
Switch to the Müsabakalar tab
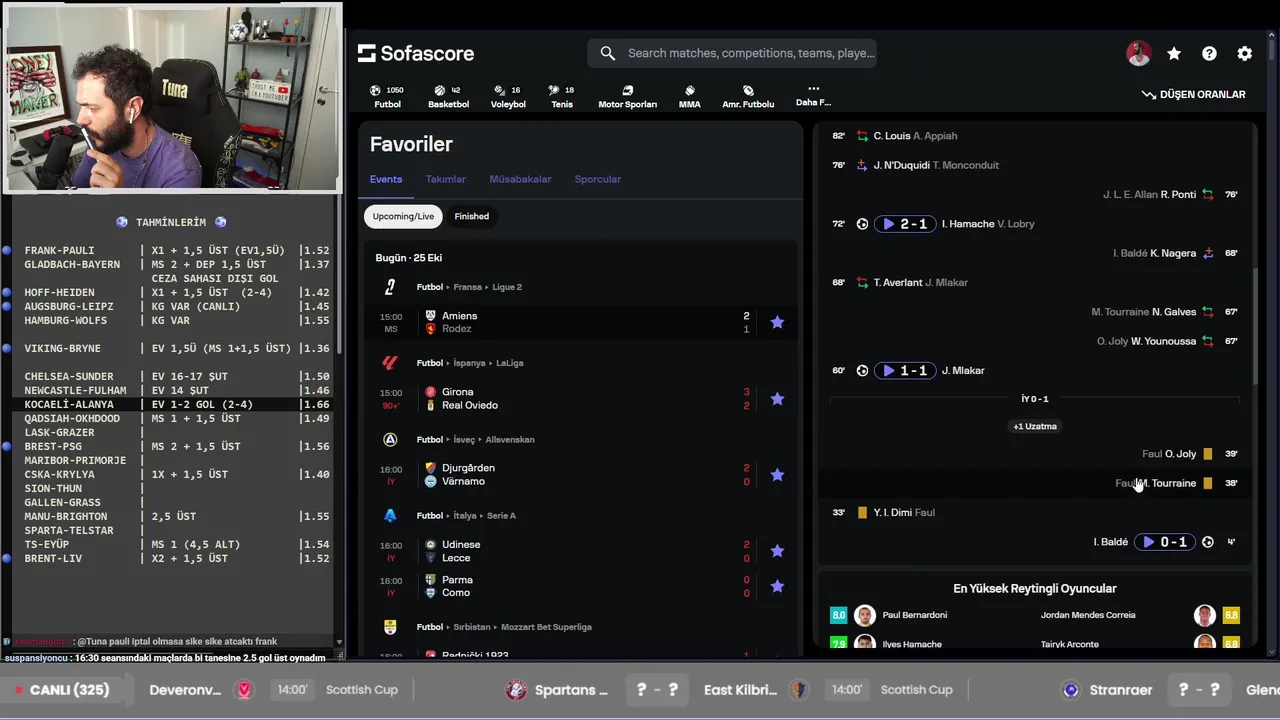point(520,179)
